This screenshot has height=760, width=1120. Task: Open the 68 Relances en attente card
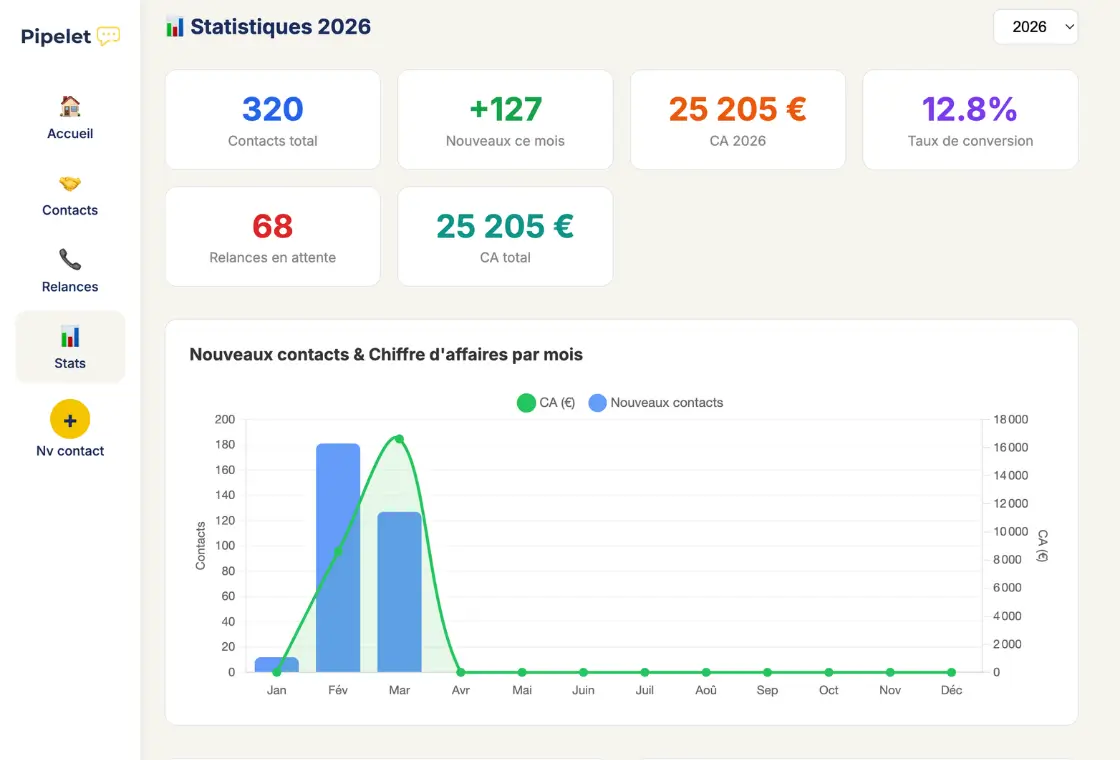(x=272, y=236)
